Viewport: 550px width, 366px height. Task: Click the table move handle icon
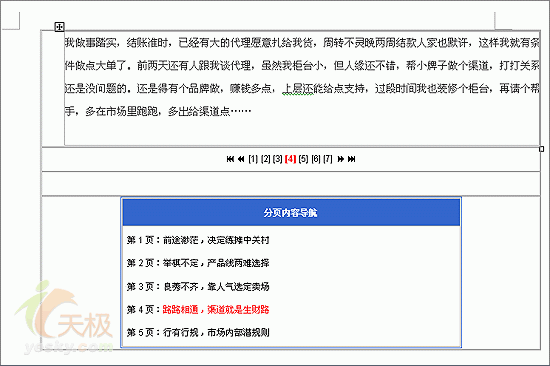[x=60, y=27]
